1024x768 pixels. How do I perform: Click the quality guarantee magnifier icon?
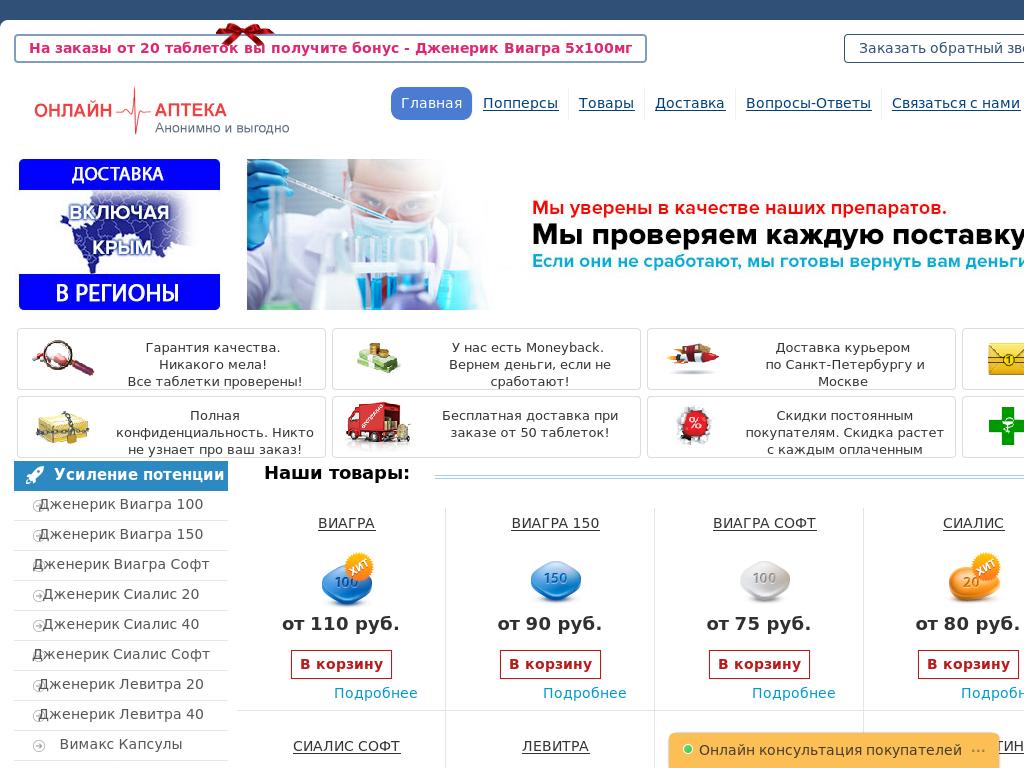pyautogui.click(x=62, y=359)
